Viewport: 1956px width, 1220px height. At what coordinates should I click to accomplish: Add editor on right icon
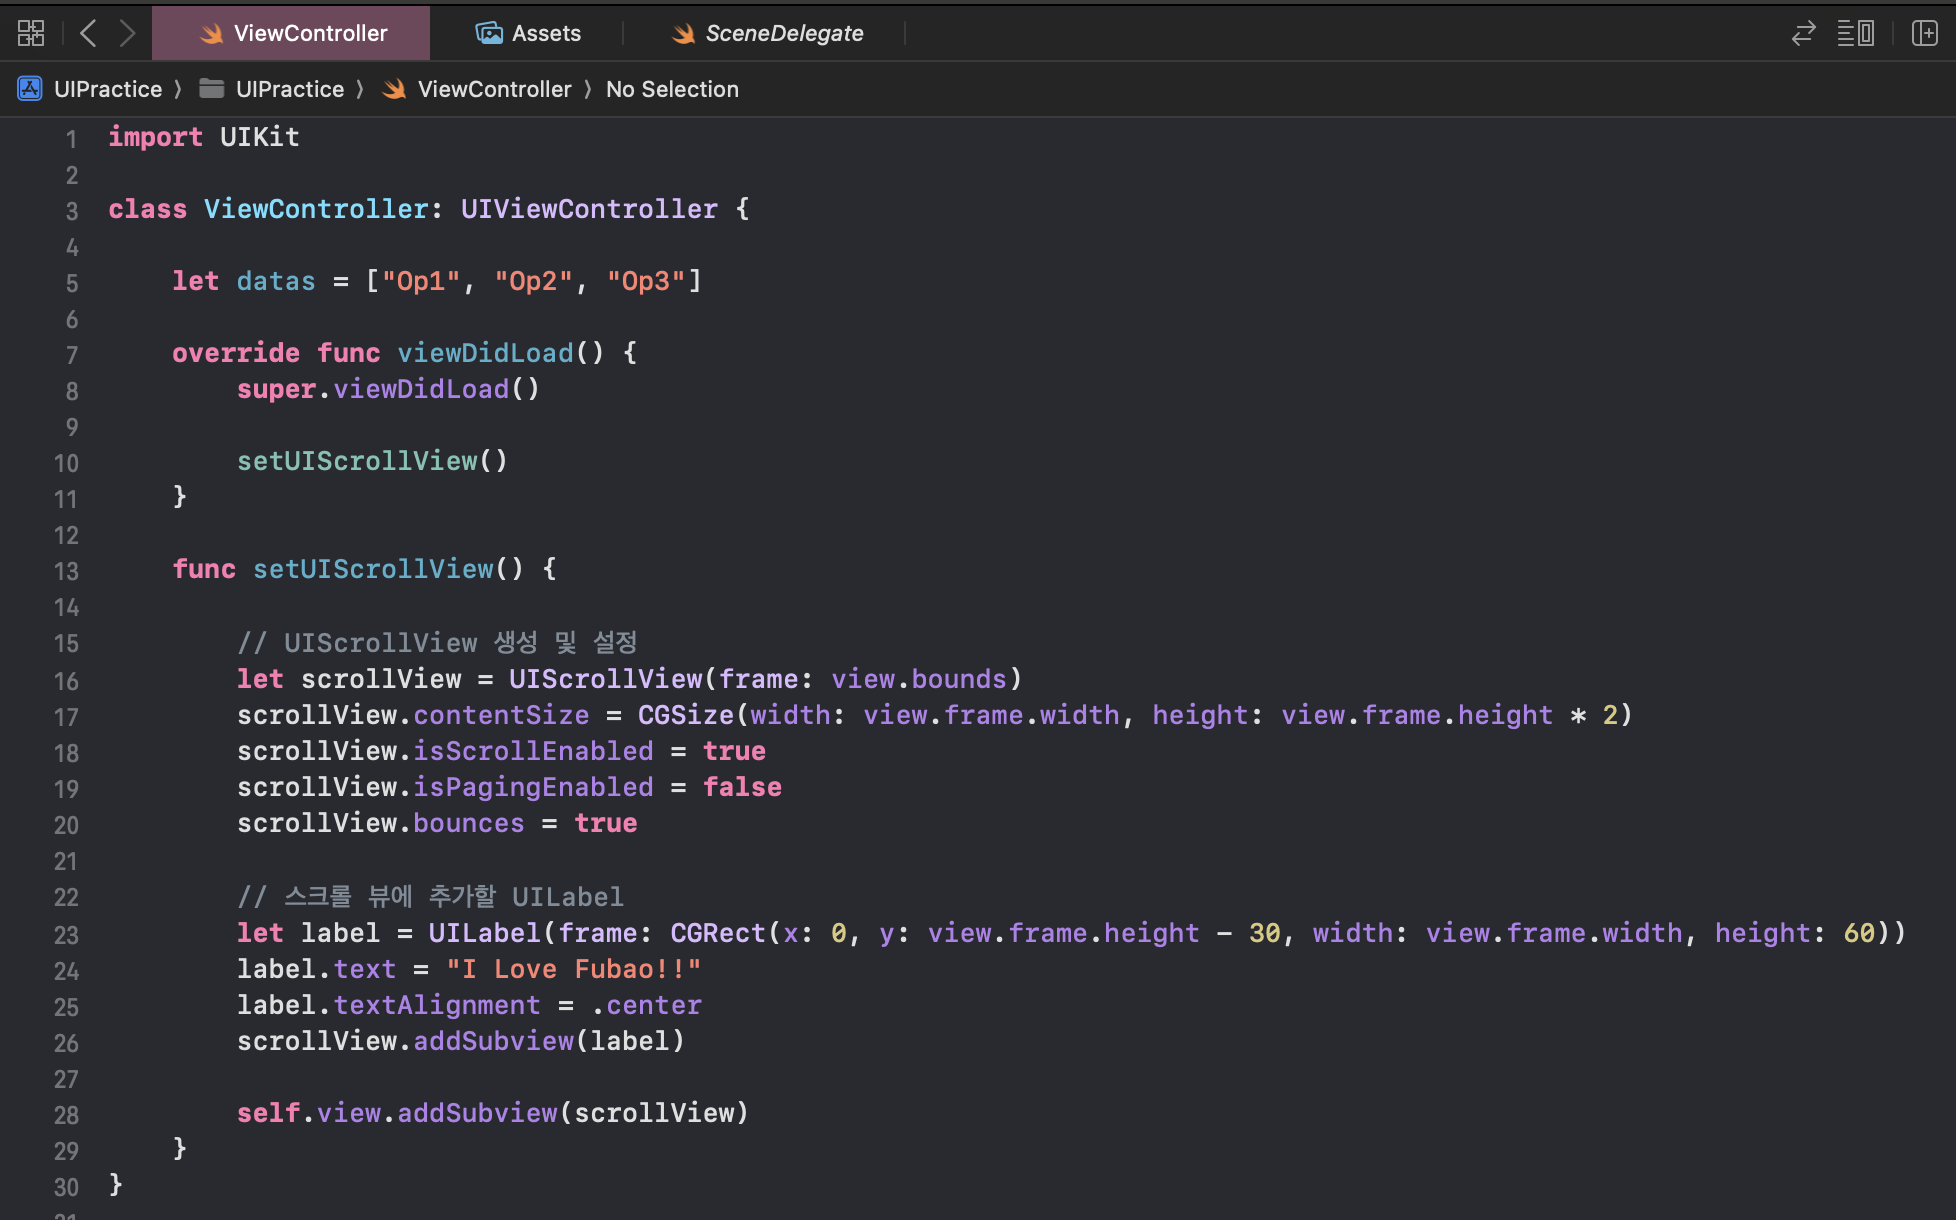pyautogui.click(x=1925, y=33)
